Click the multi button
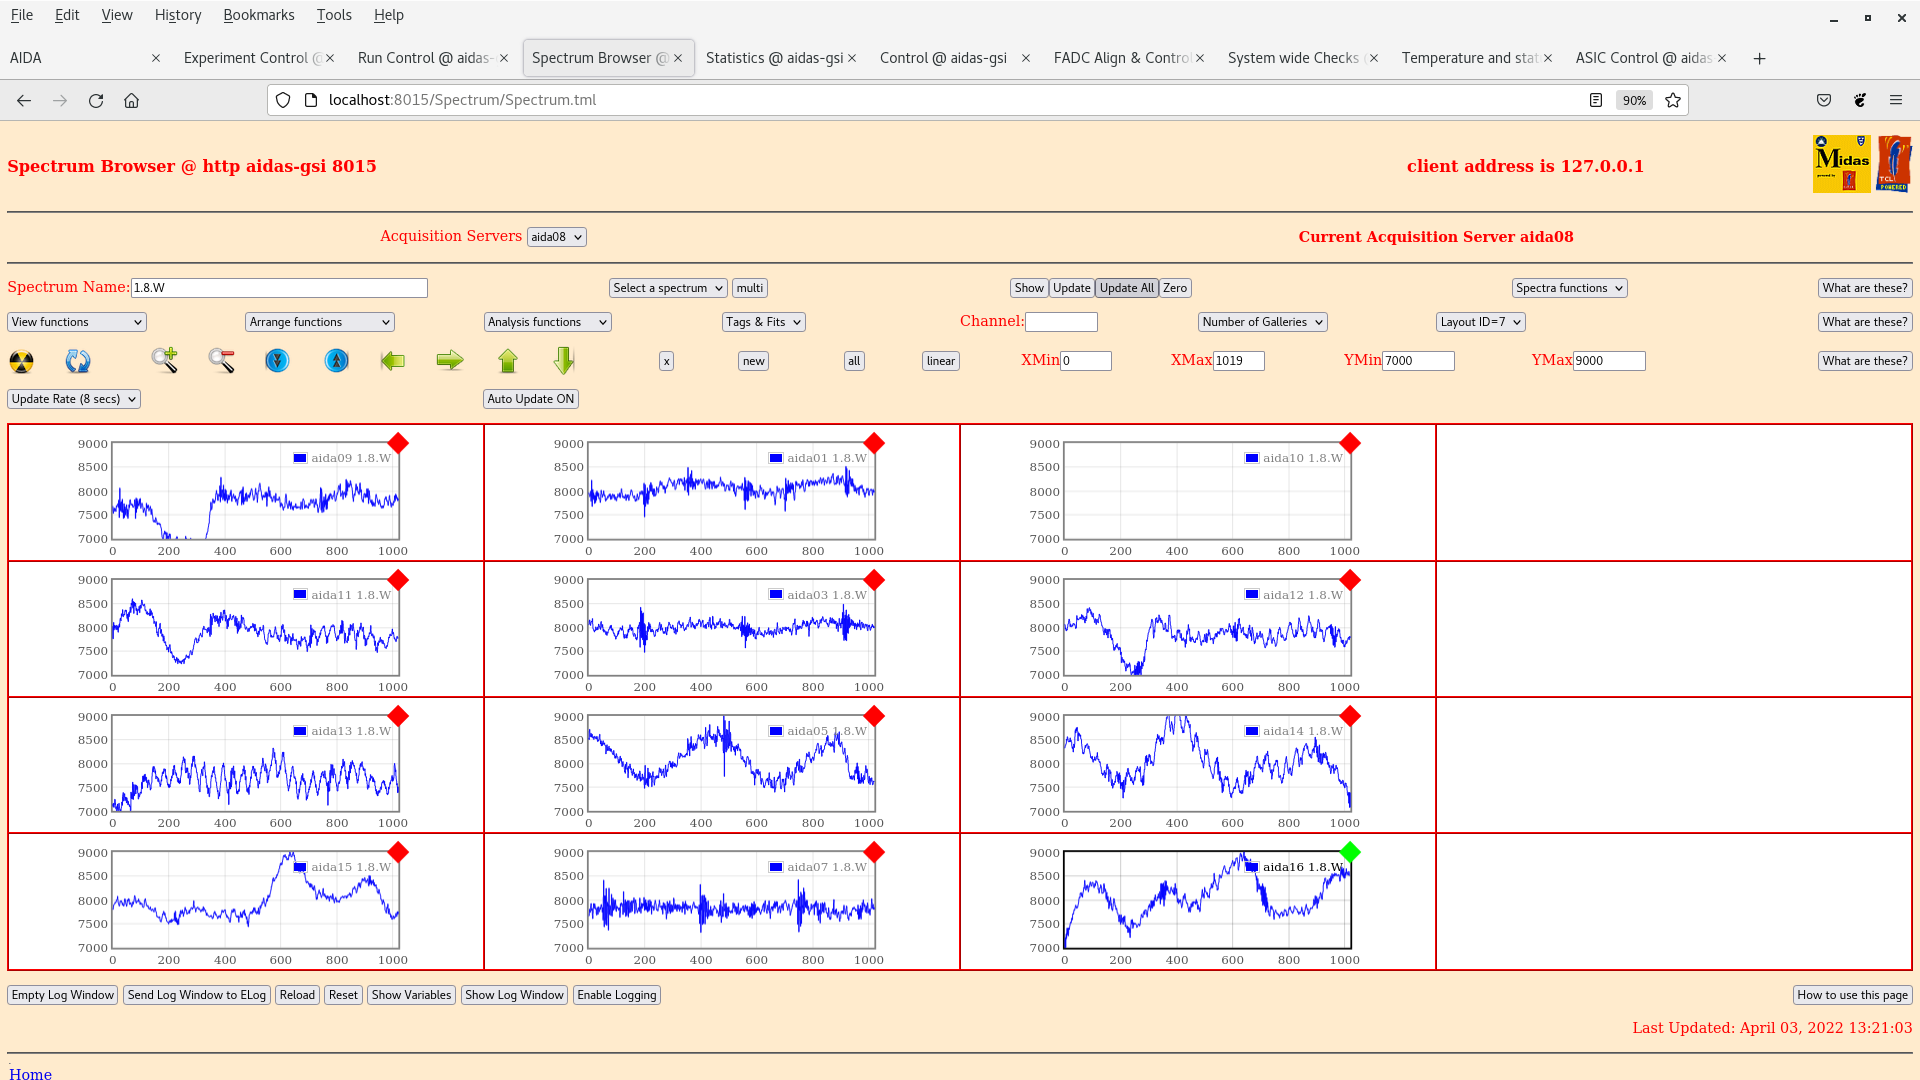1920x1080 pixels. tap(750, 288)
